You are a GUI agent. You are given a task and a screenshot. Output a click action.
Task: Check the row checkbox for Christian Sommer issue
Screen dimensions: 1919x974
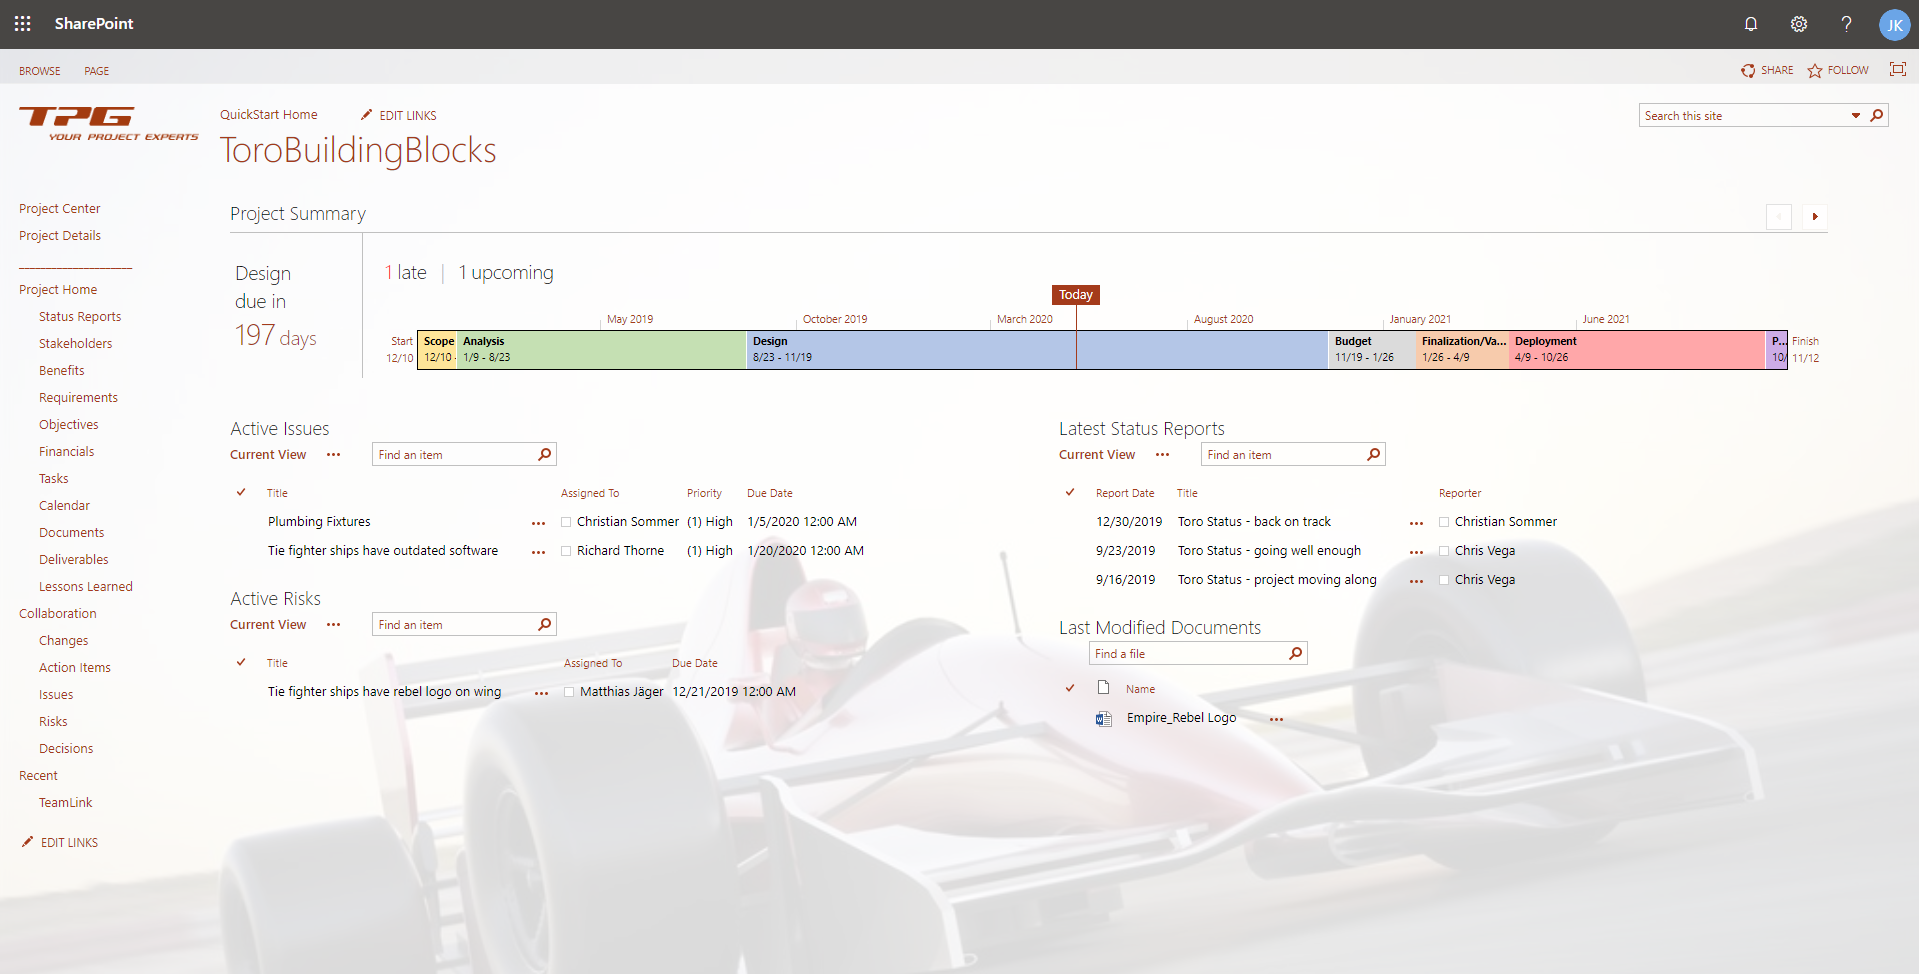pos(567,521)
